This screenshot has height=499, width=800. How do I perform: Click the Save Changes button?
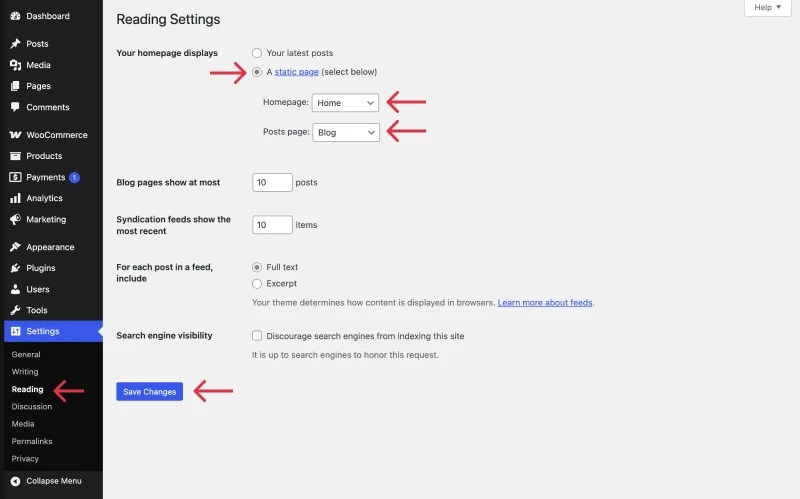(150, 392)
